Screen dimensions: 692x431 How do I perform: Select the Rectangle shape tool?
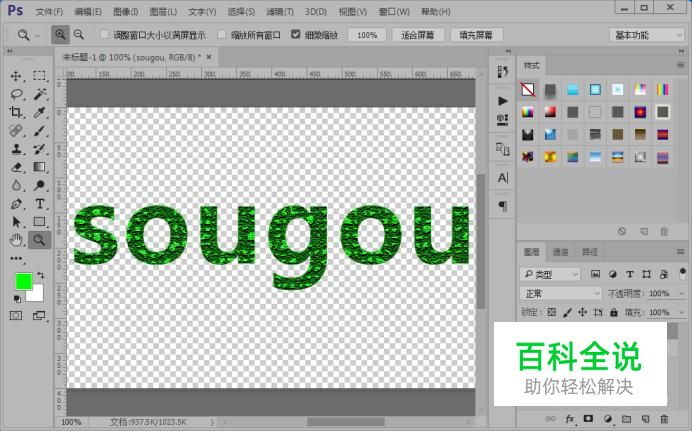(39, 222)
